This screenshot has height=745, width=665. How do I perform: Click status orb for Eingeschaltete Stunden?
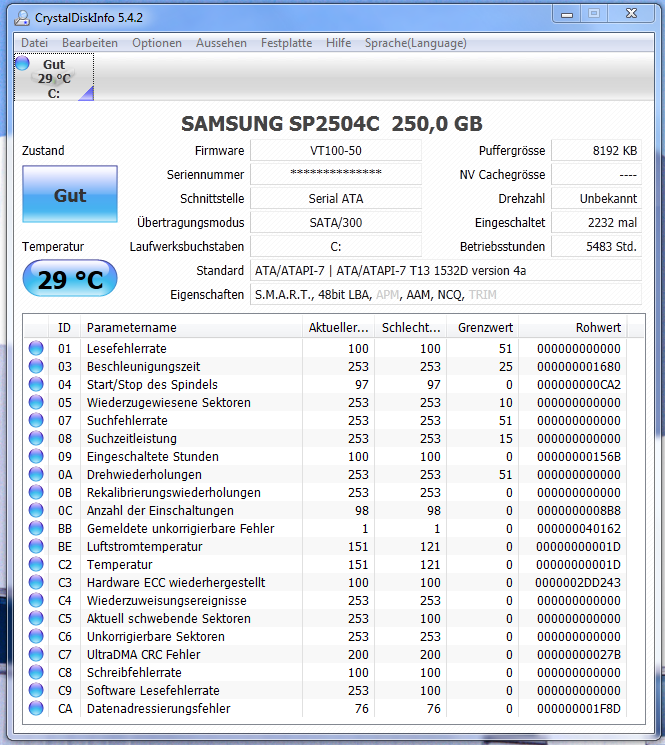point(36,457)
